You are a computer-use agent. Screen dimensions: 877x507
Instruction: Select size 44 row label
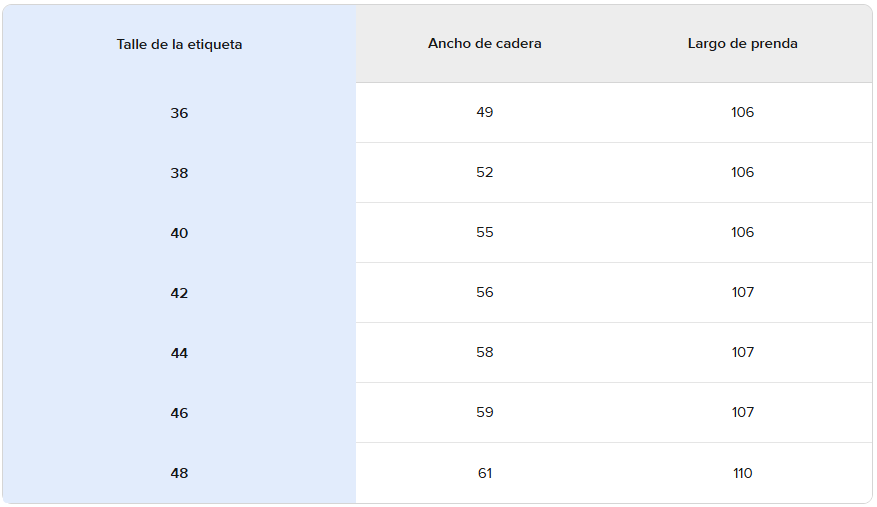(179, 353)
